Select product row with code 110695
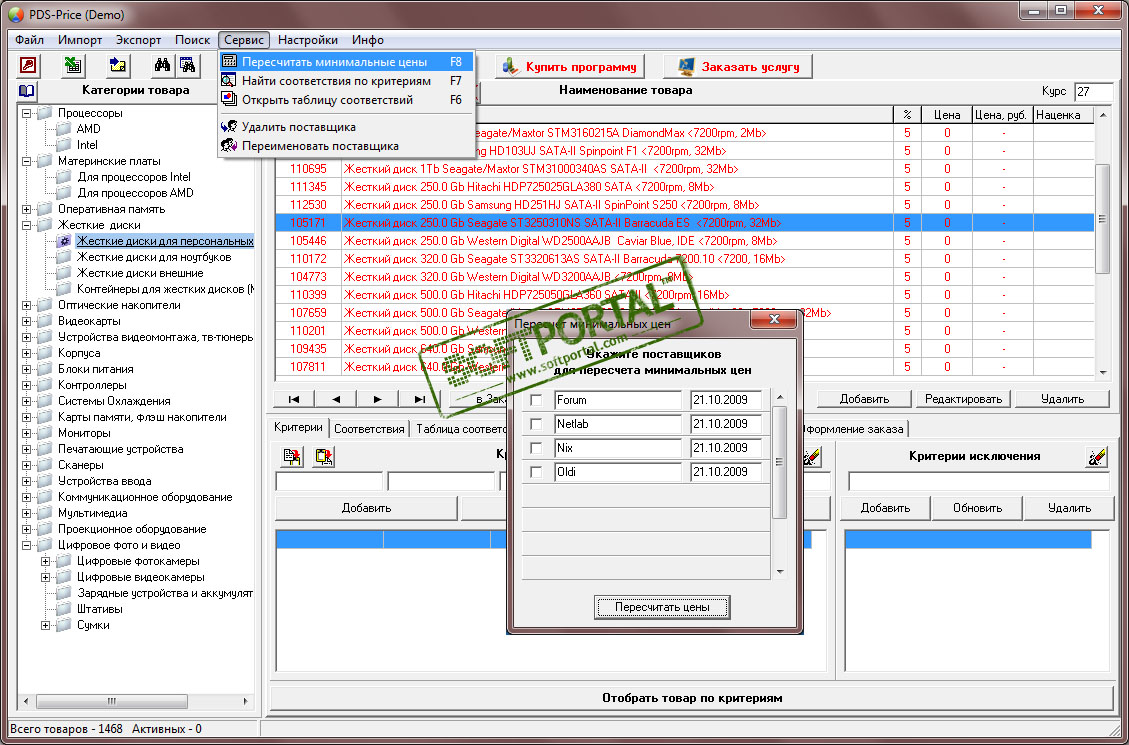 684,169
